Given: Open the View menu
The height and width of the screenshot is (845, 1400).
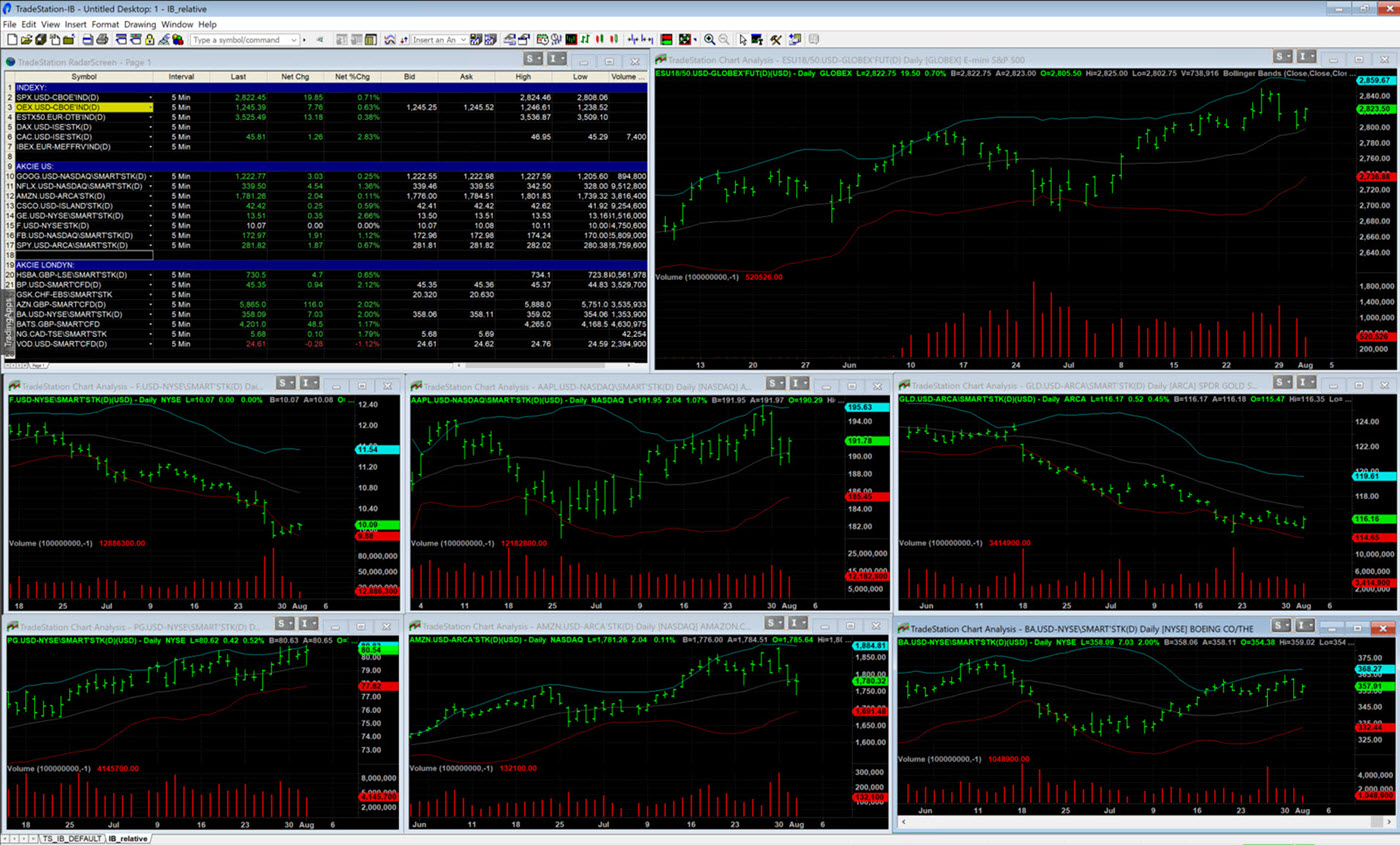Looking at the screenshot, I should (50, 24).
